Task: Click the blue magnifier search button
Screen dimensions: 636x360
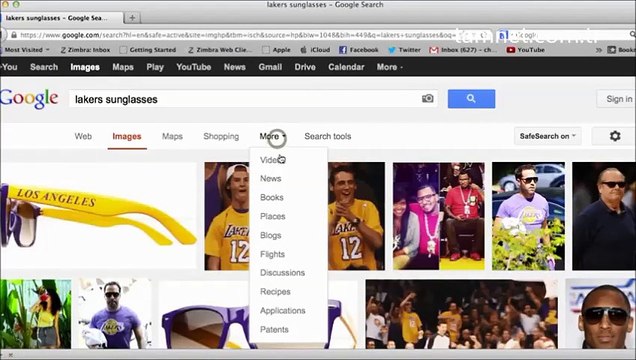Action: [471, 99]
